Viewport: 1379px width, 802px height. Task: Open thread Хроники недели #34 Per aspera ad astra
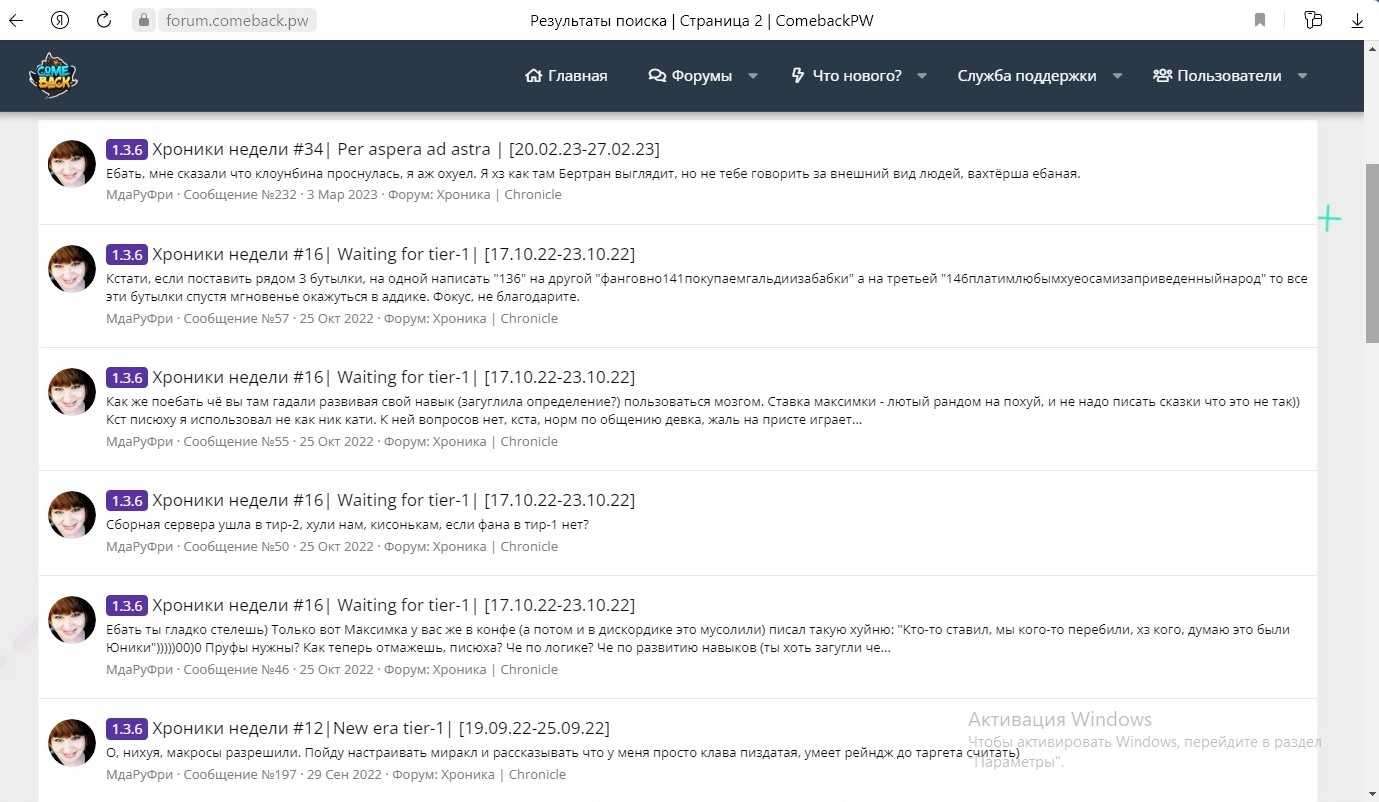pyautogui.click(x=405, y=149)
